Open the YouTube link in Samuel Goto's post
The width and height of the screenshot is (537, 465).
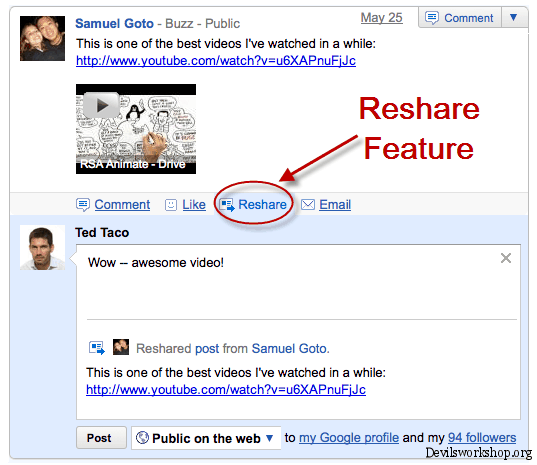216,61
